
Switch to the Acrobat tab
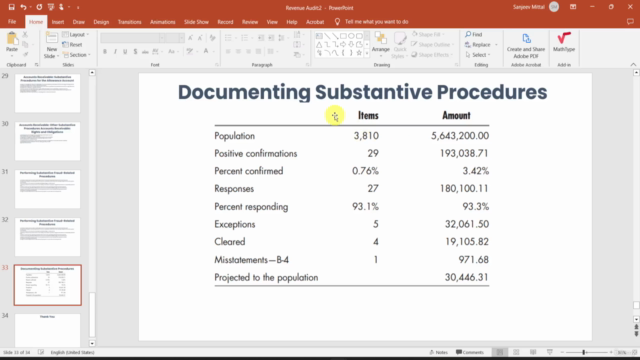pyautogui.click(x=315, y=22)
